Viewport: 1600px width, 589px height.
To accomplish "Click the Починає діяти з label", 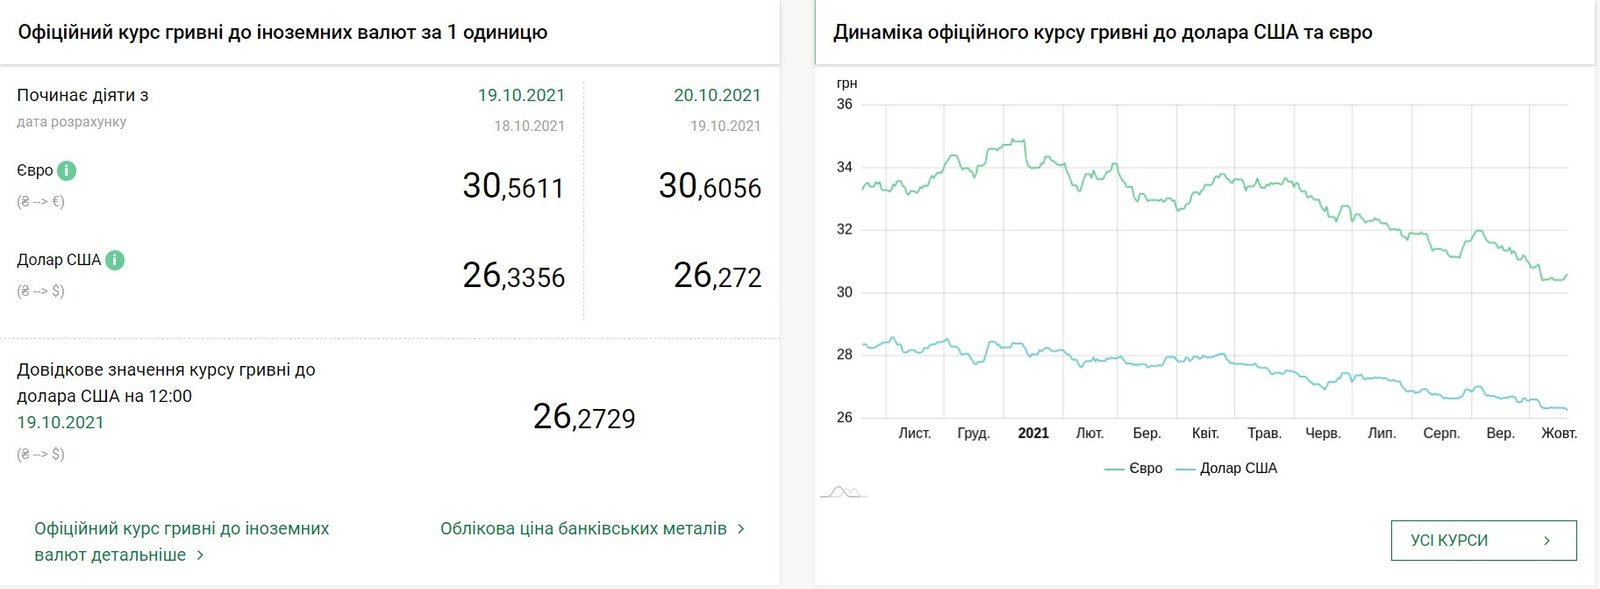I will pyautogui.click(x=83, y=95).
